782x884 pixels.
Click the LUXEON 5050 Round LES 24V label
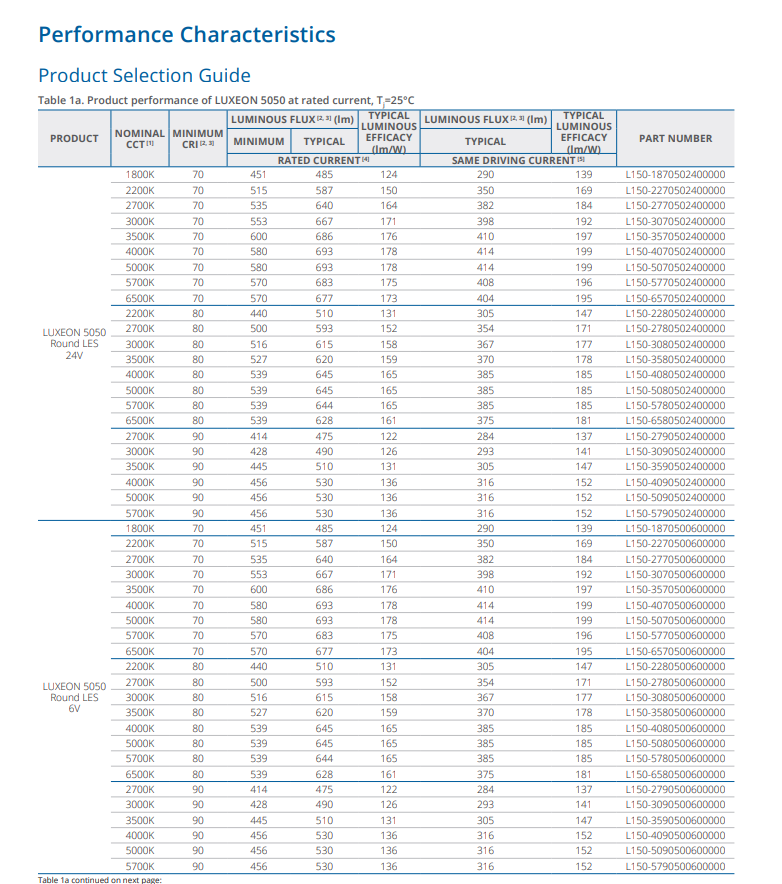(x=74, y=344)
